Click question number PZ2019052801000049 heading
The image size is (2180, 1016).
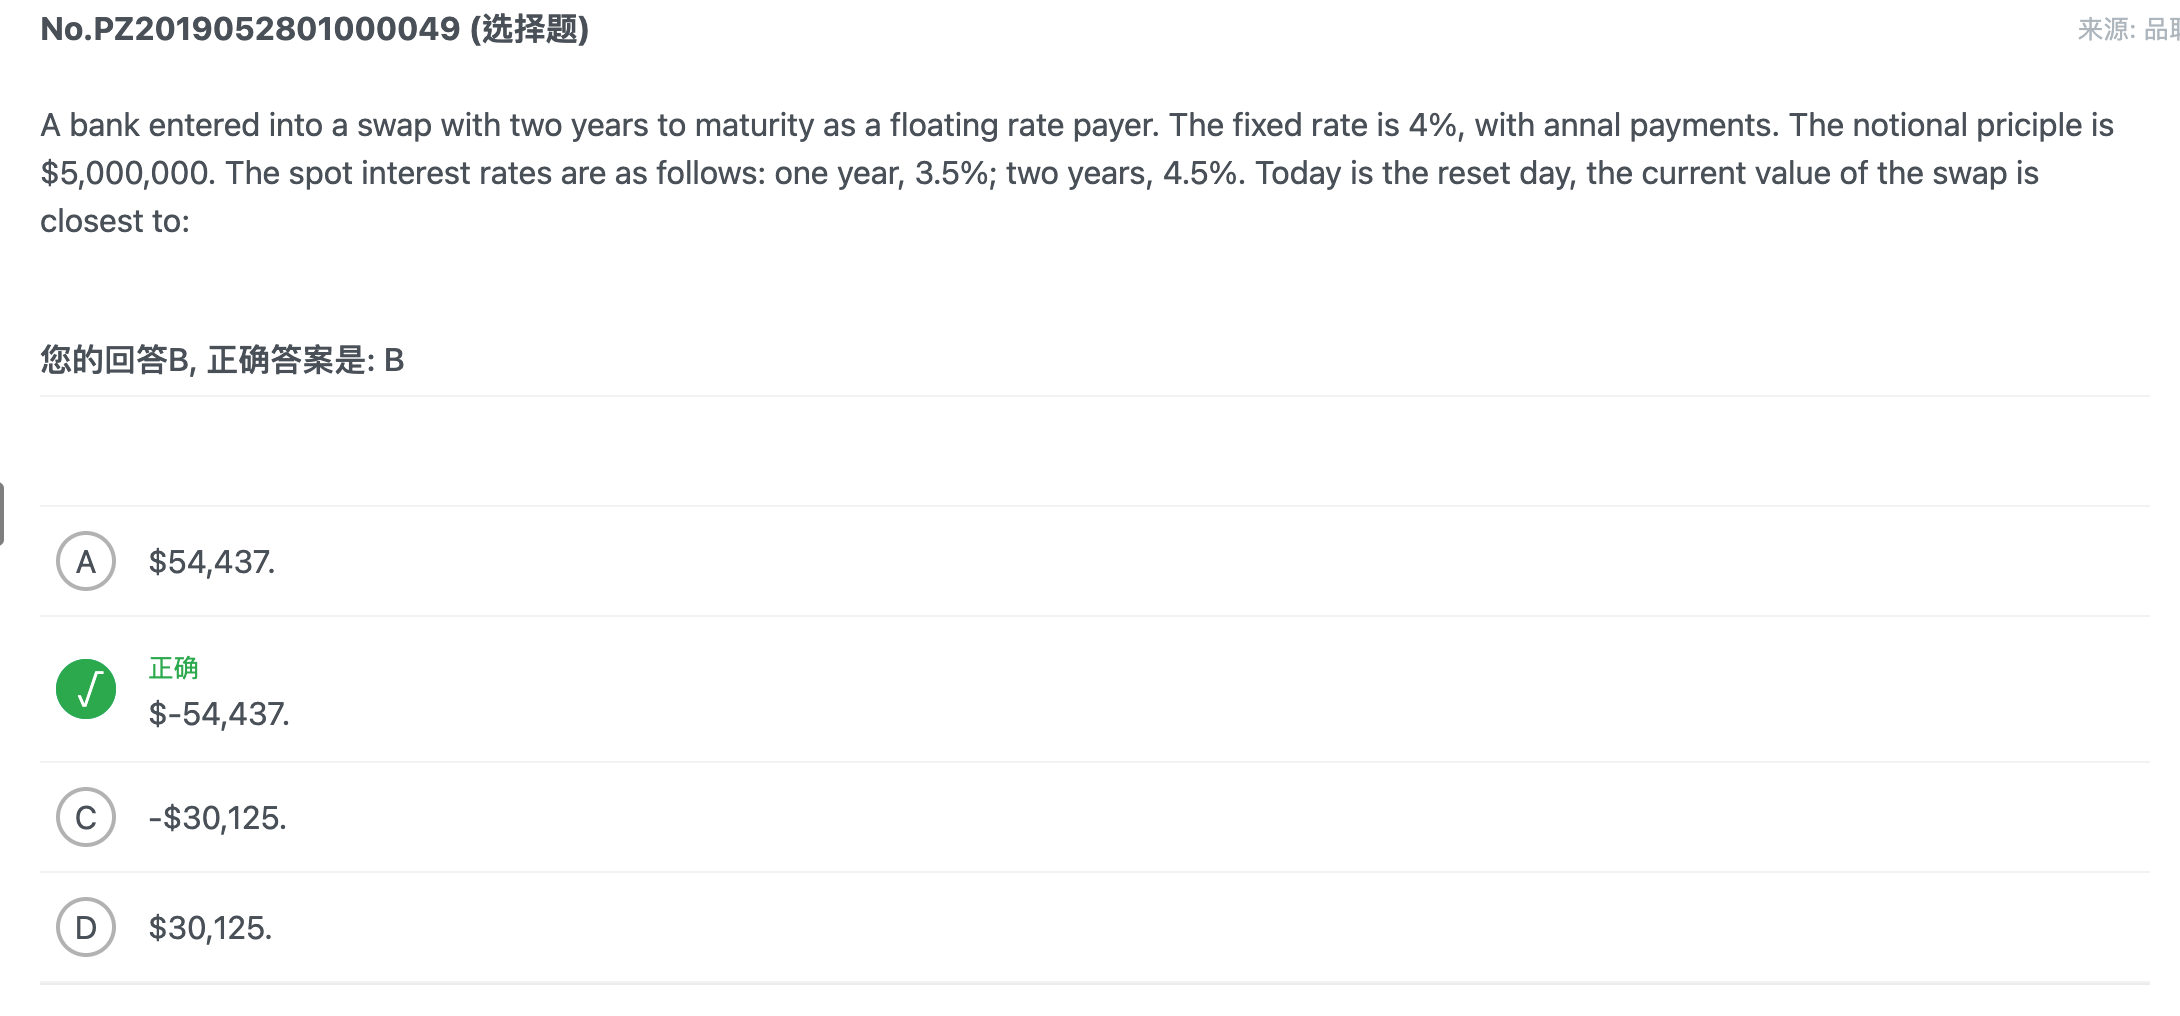point(250,29)
